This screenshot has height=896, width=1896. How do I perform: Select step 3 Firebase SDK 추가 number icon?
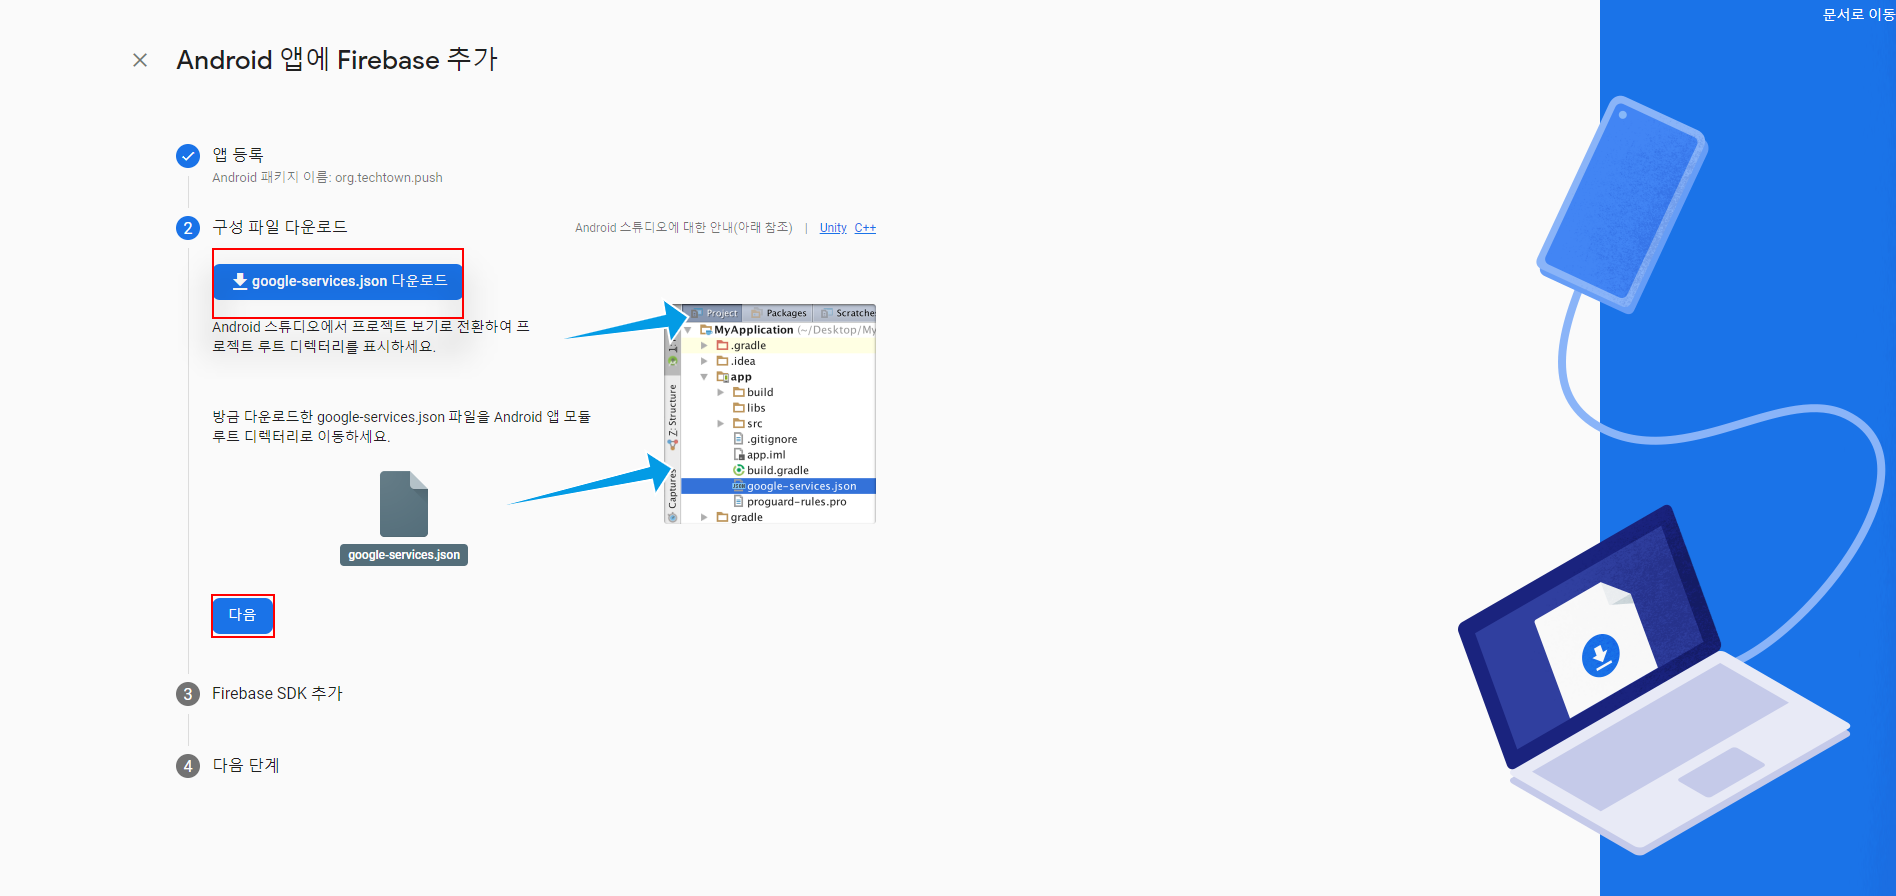(188, 694)
